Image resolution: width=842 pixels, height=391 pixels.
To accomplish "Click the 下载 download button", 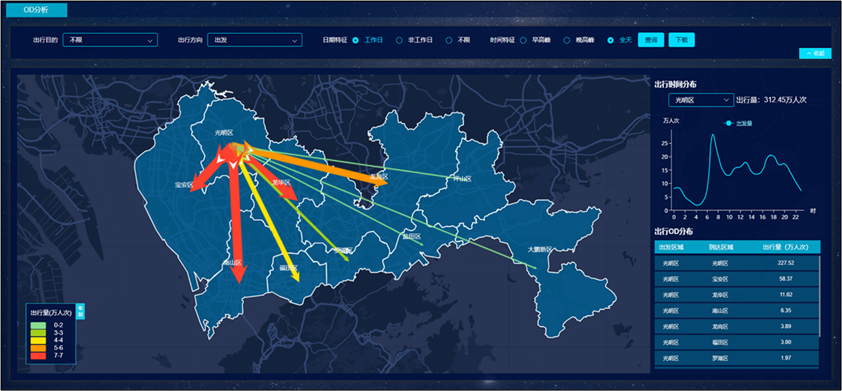I will (681, 40).
